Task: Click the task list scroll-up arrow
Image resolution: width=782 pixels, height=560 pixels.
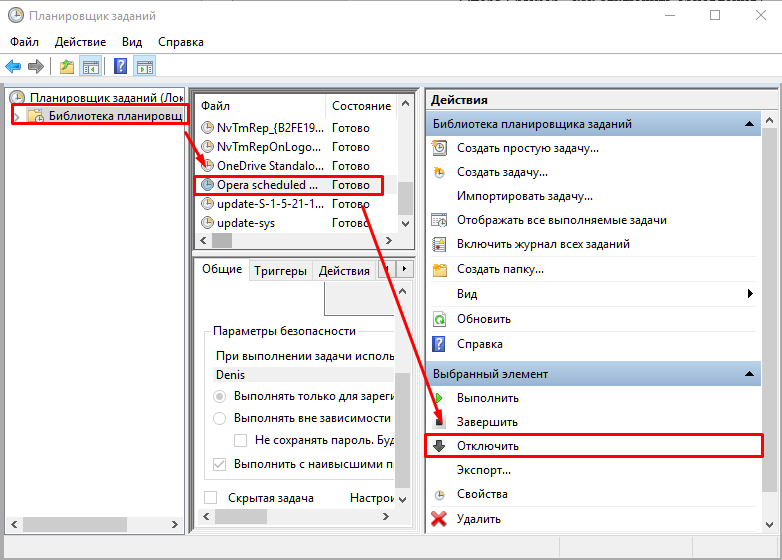Action: [x=405, y=104]
